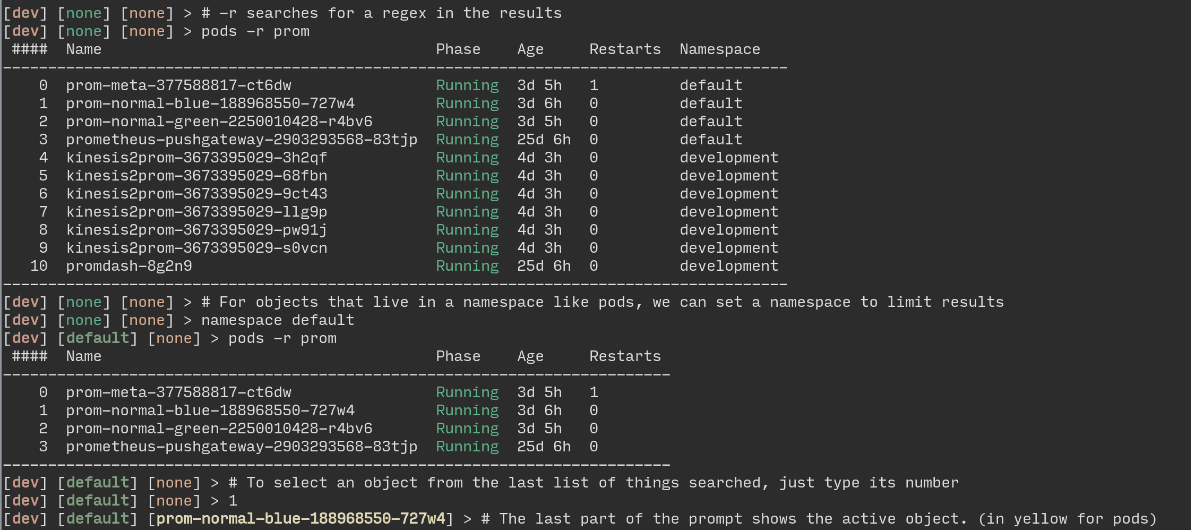Click the comment about selecting an object by number

click(x=593, y=483)
